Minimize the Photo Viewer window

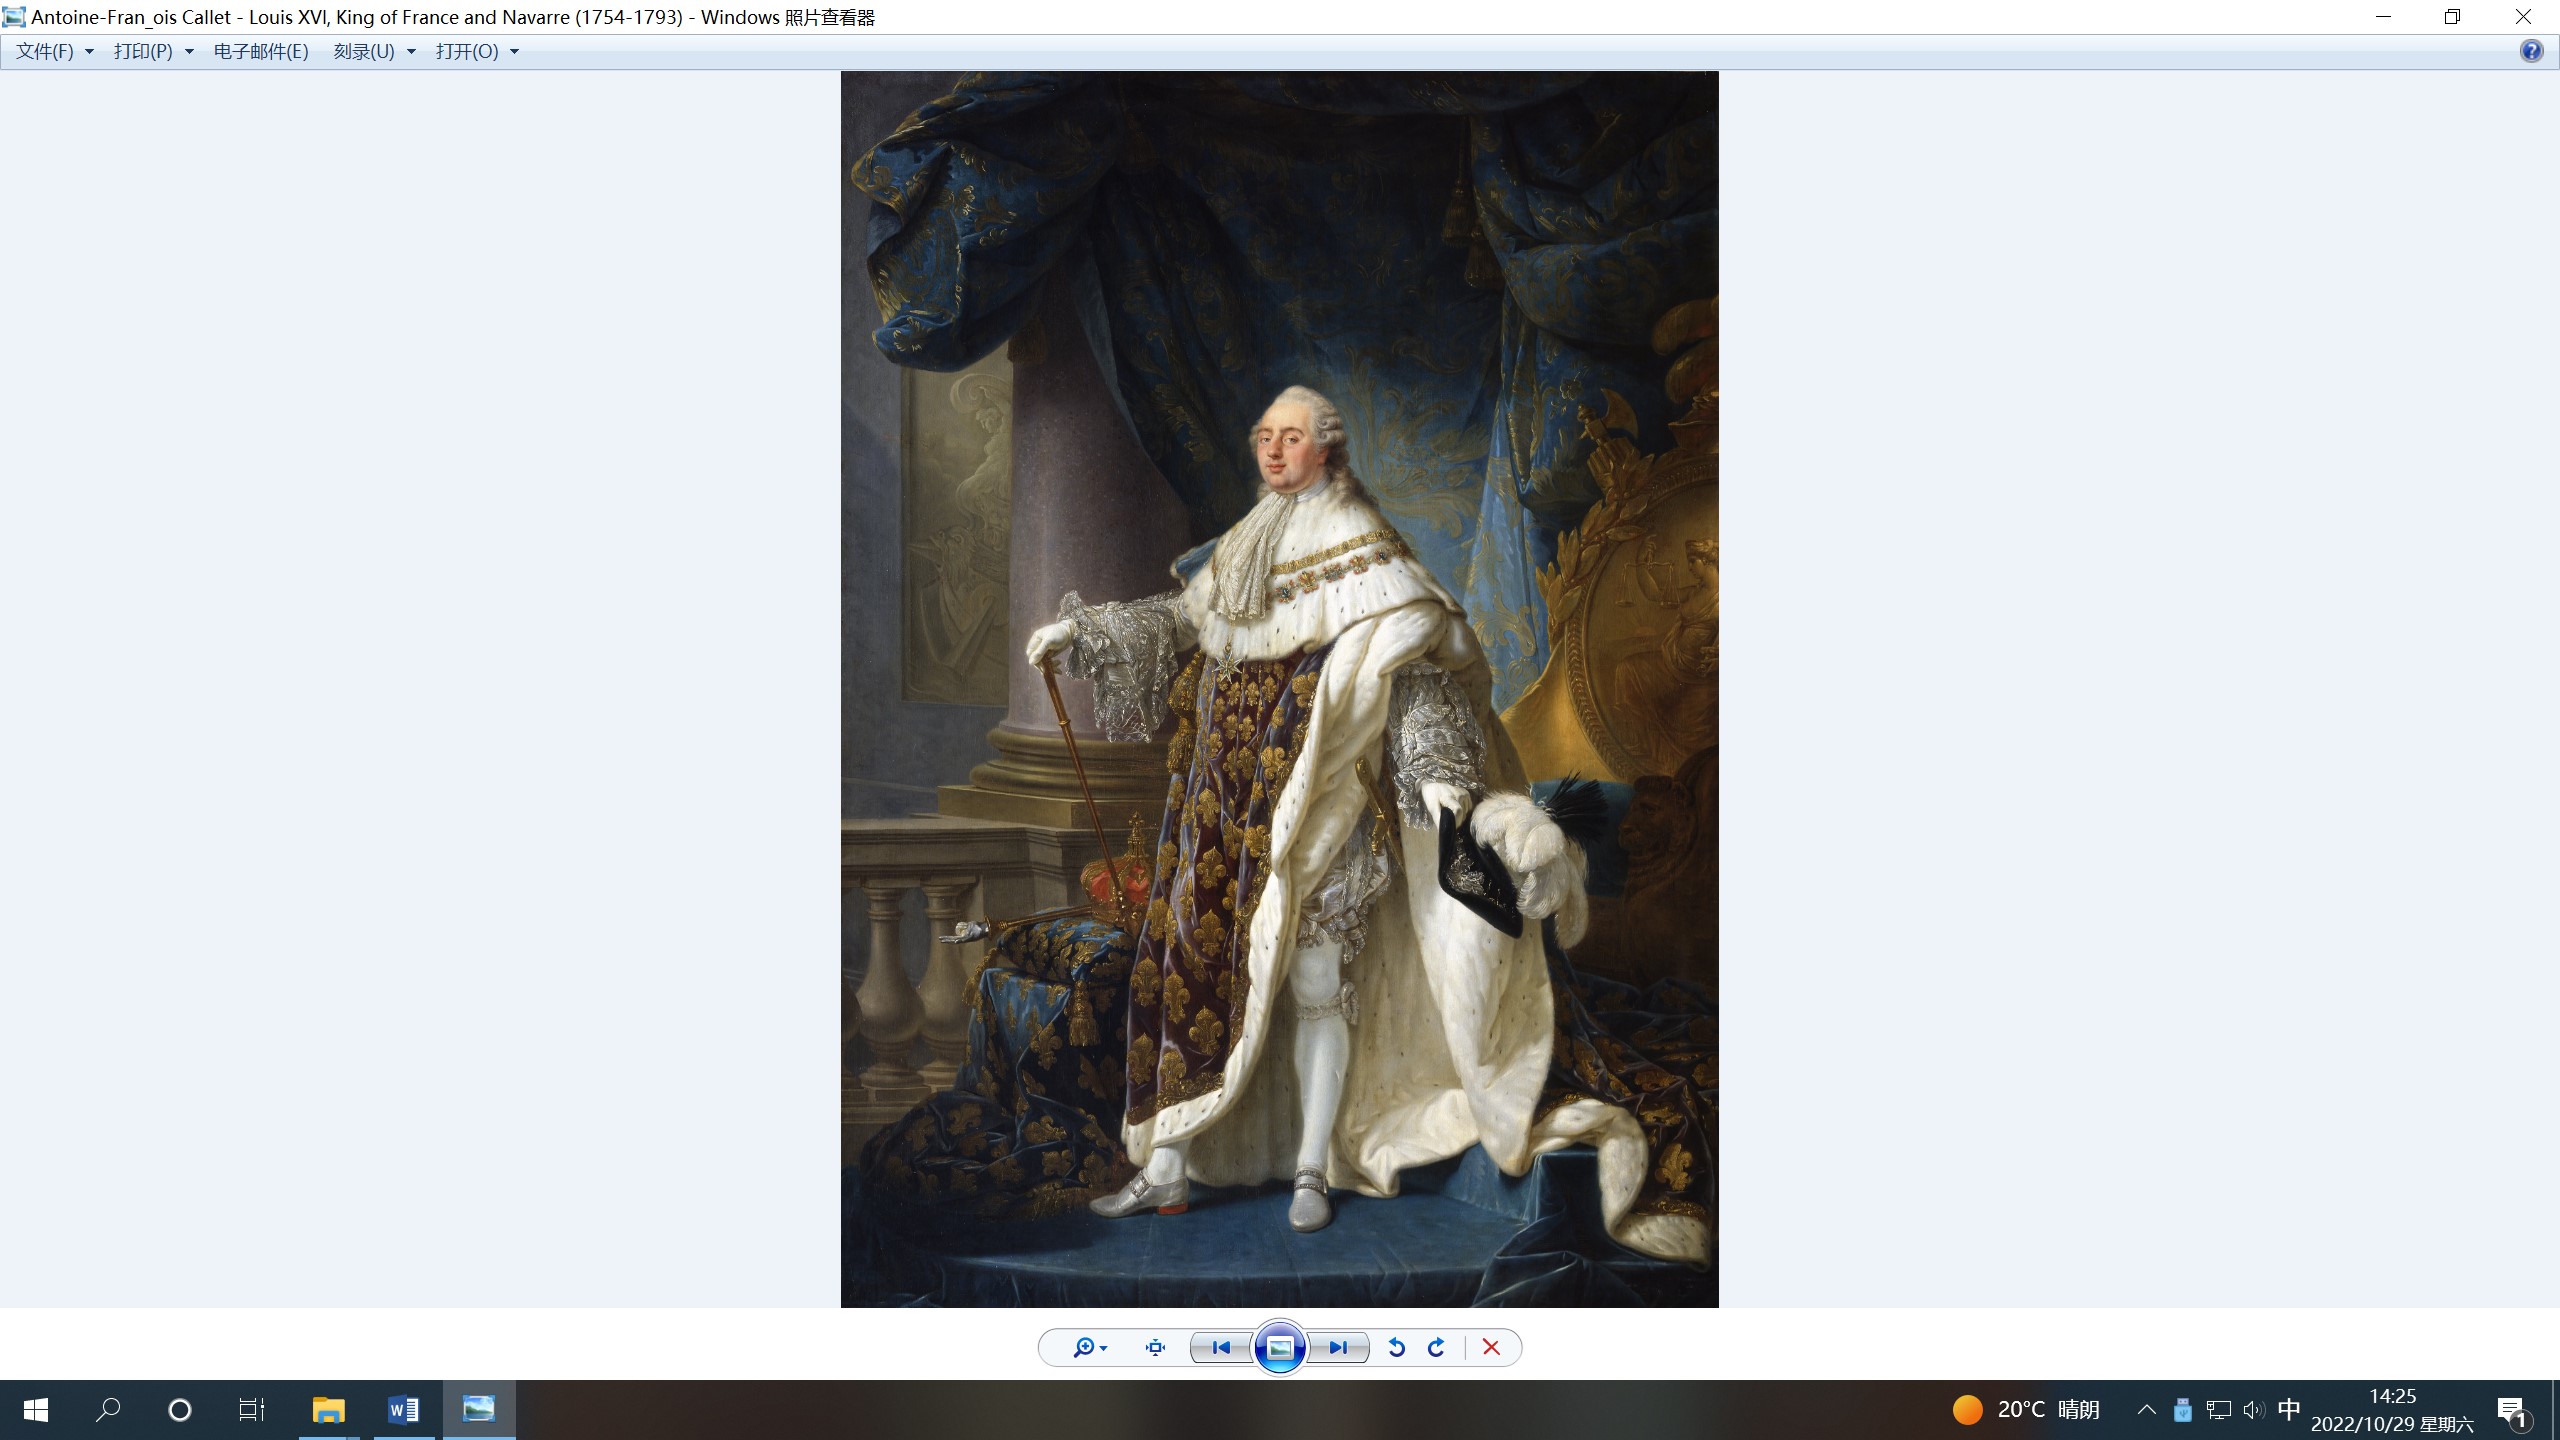[x=2383, y=17]
